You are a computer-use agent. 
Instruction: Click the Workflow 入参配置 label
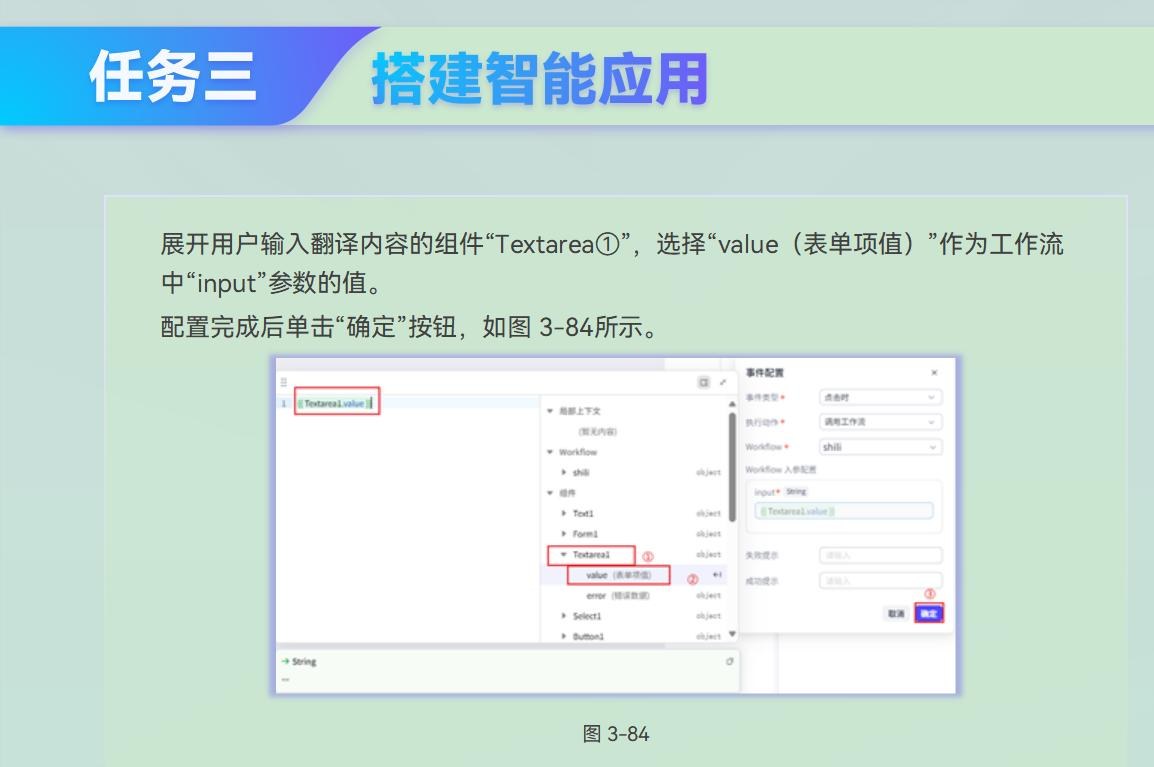780,470
